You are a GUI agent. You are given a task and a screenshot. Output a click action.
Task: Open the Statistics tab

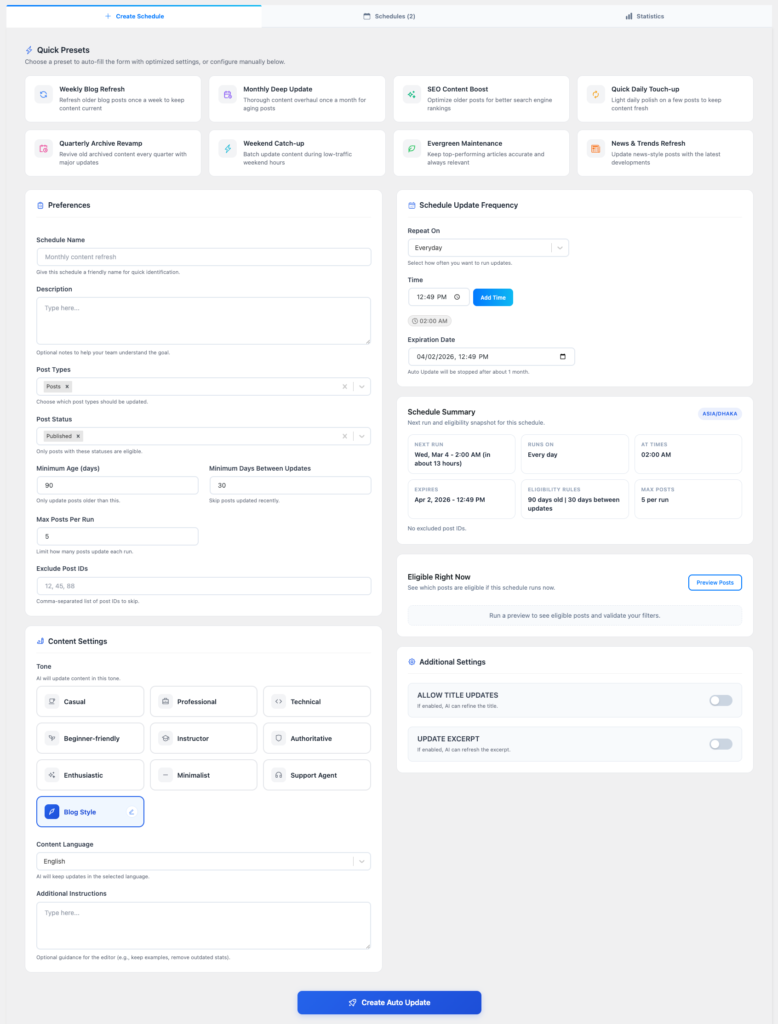point(644,16)
